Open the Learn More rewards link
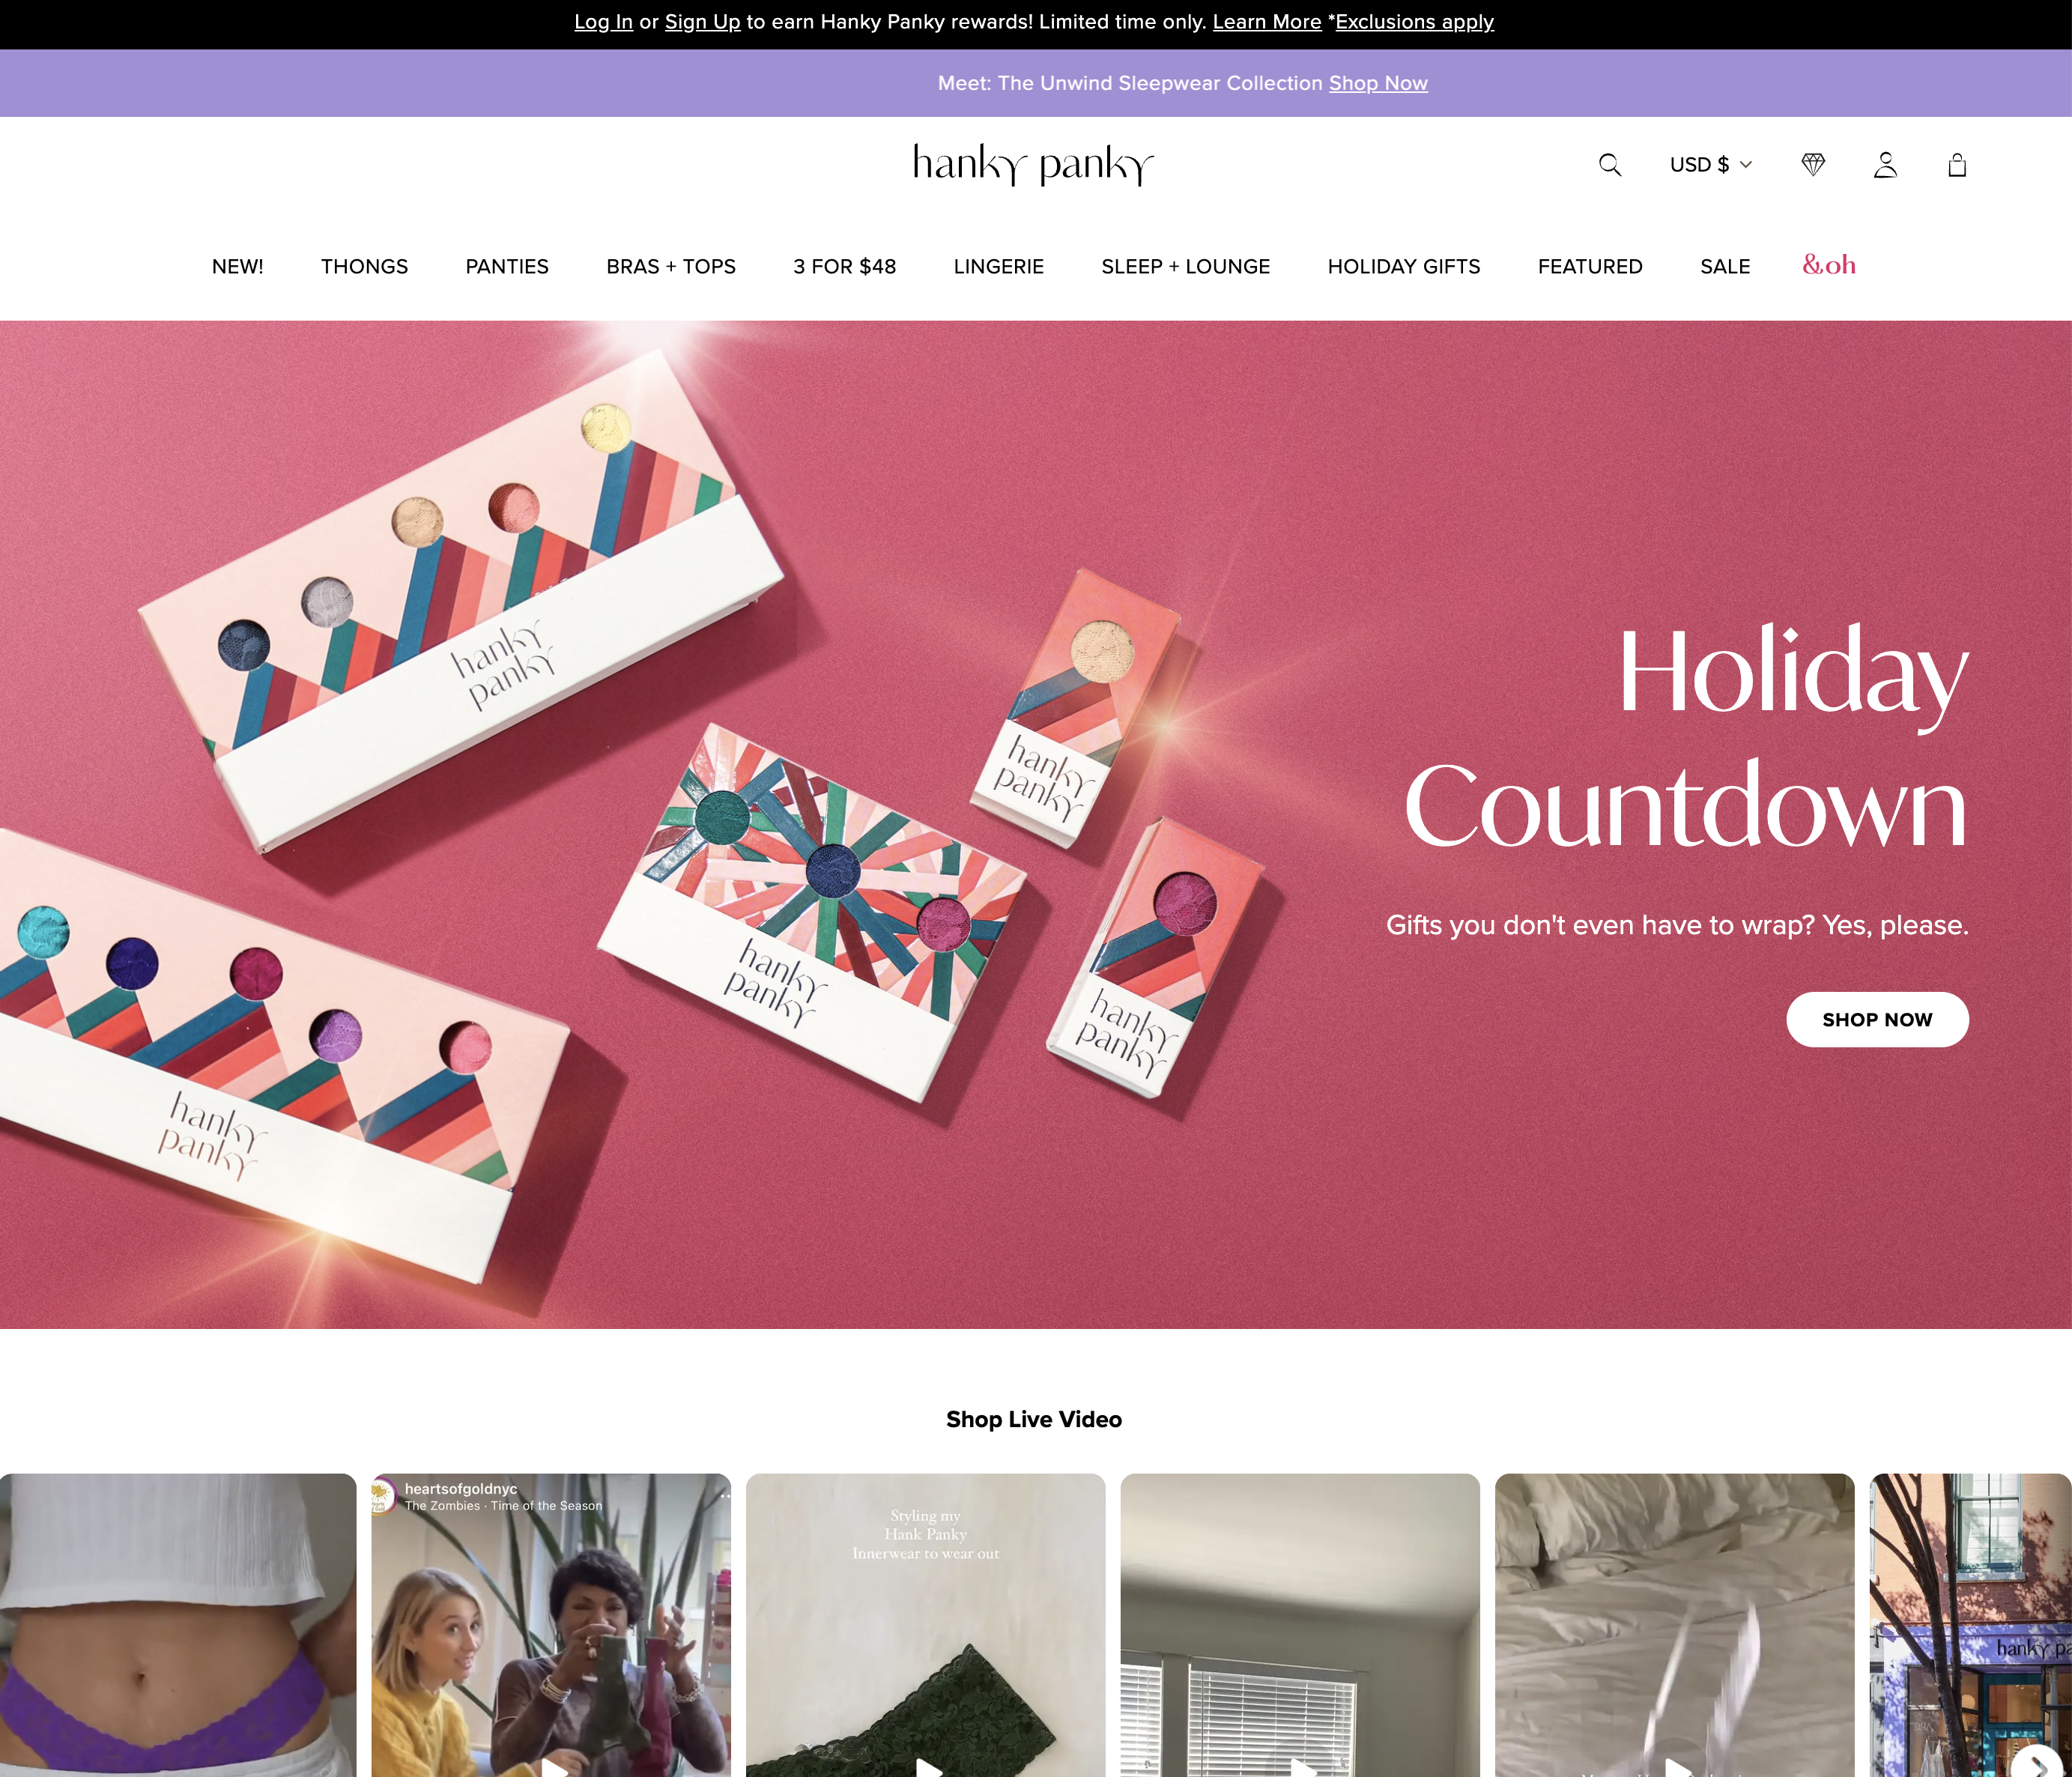Screen dimensions: 2072x1777 pos(1266,22)
